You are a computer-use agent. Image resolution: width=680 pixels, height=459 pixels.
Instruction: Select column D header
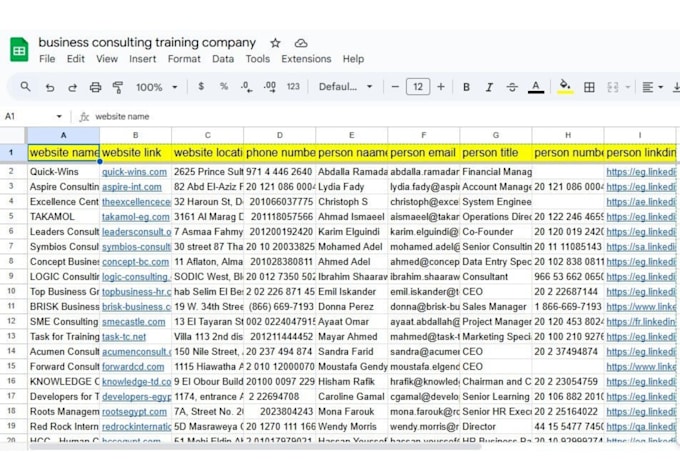[280, 135]
